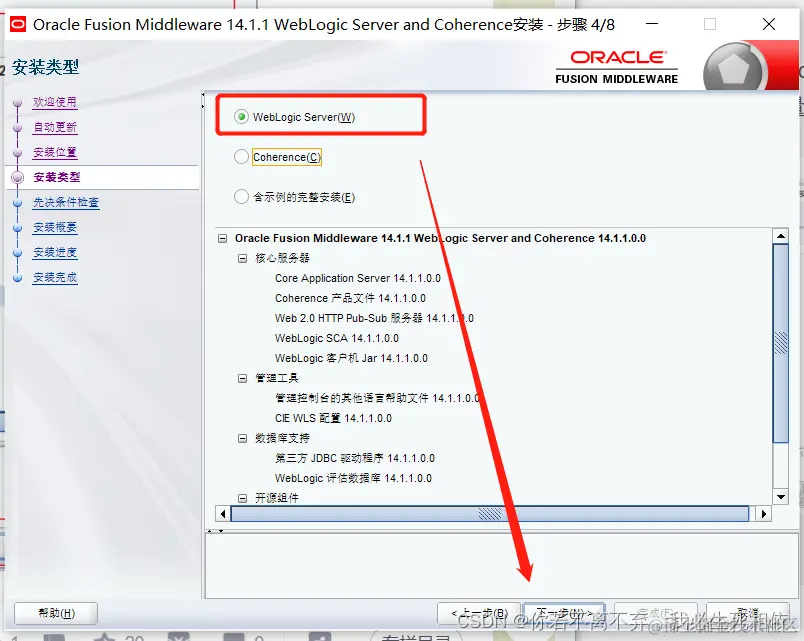Click the step bullet icon beside 欢迎使用
804x641 pixels.
click(x=17, y=103)
